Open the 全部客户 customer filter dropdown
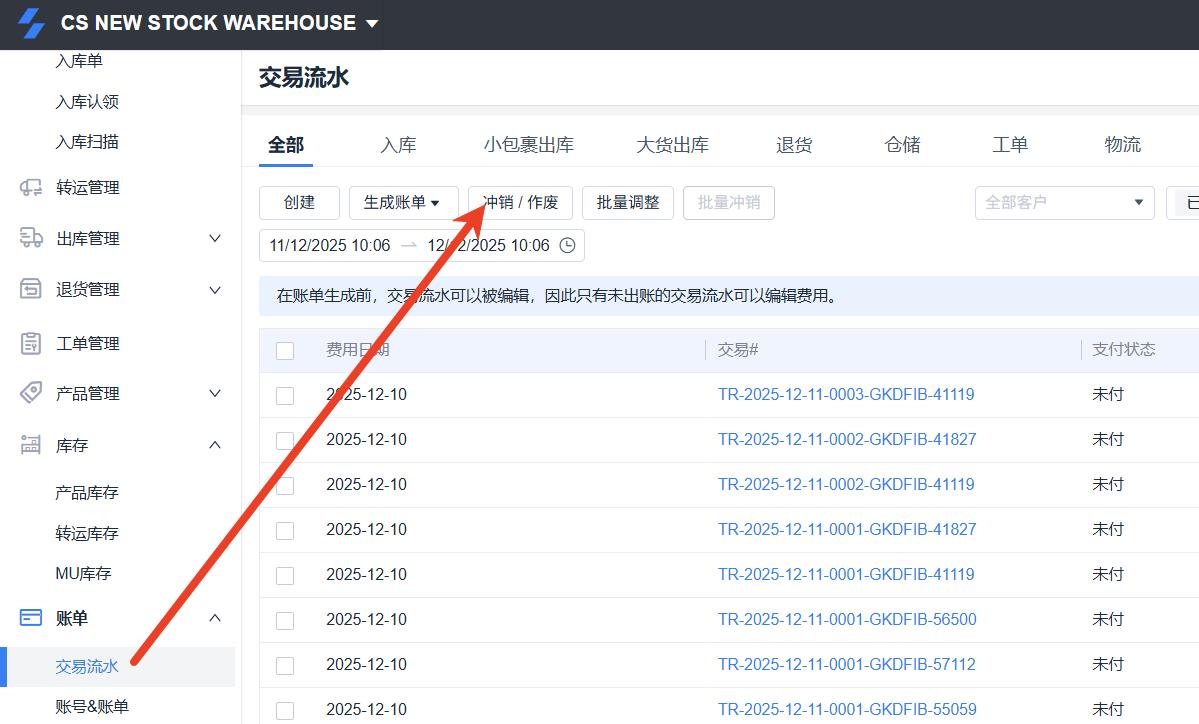 click(1064, 202)
